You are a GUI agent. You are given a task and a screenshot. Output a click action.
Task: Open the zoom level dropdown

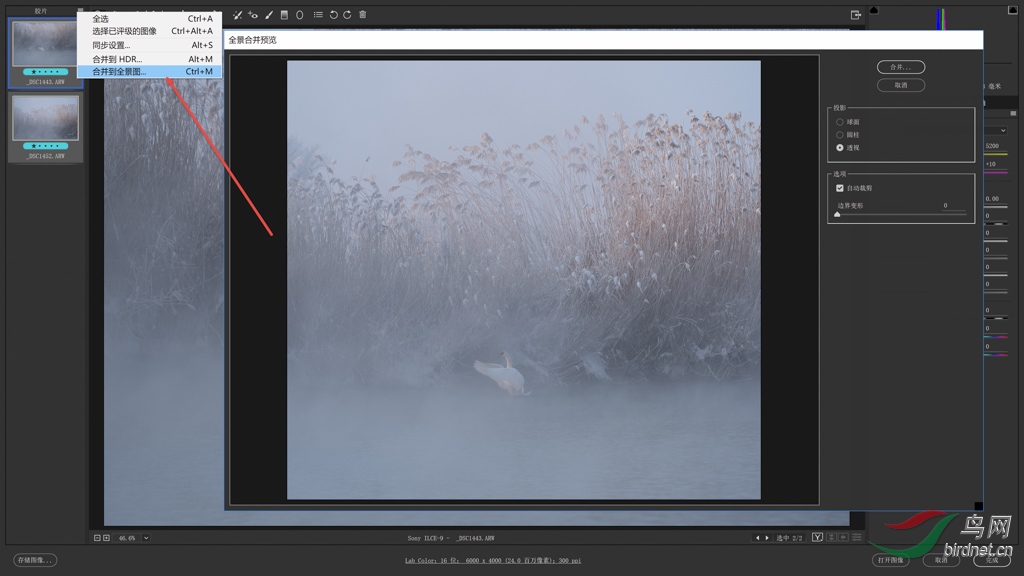146,538
